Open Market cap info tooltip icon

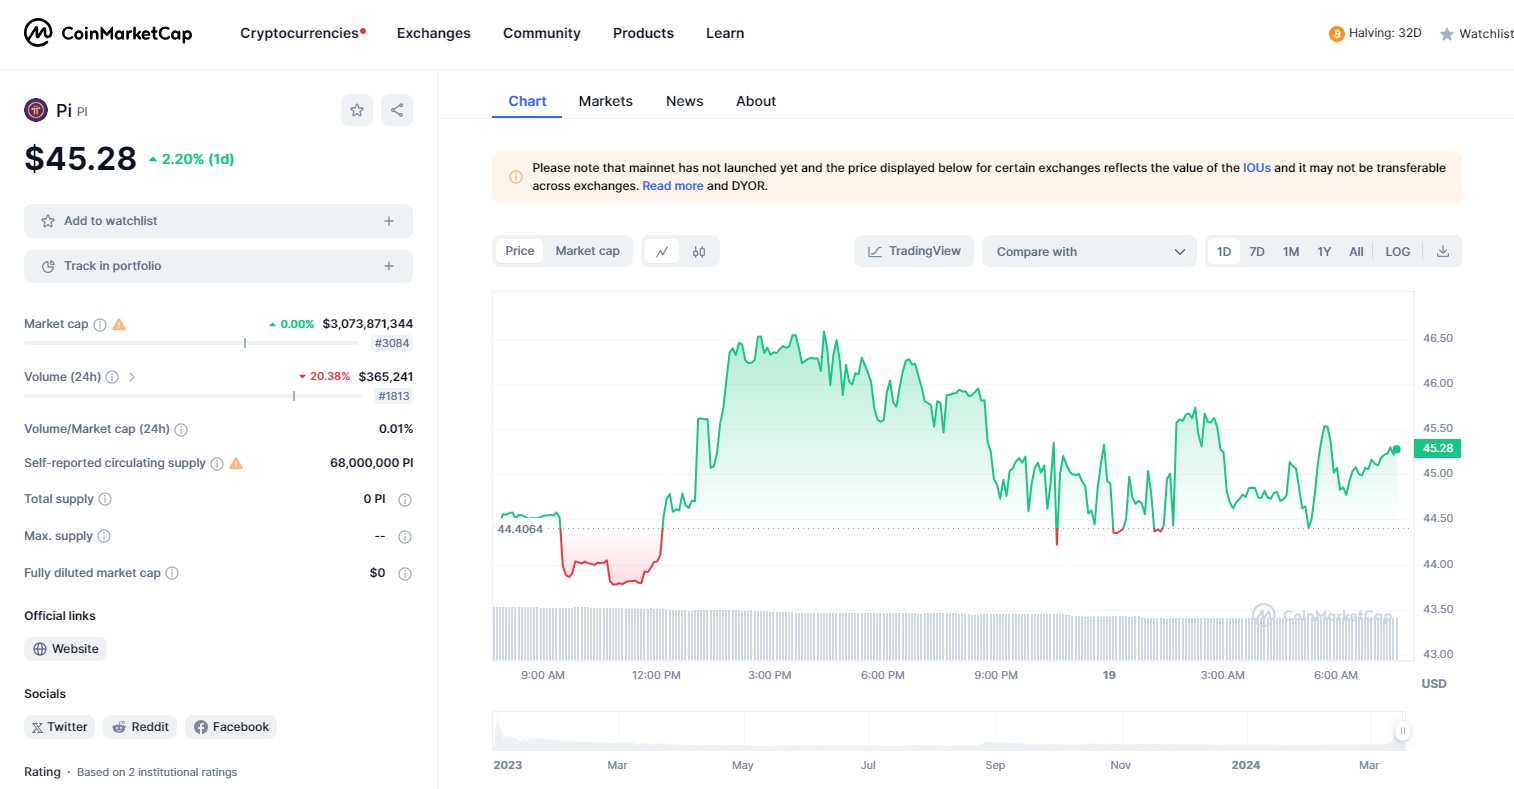point(100,325)
